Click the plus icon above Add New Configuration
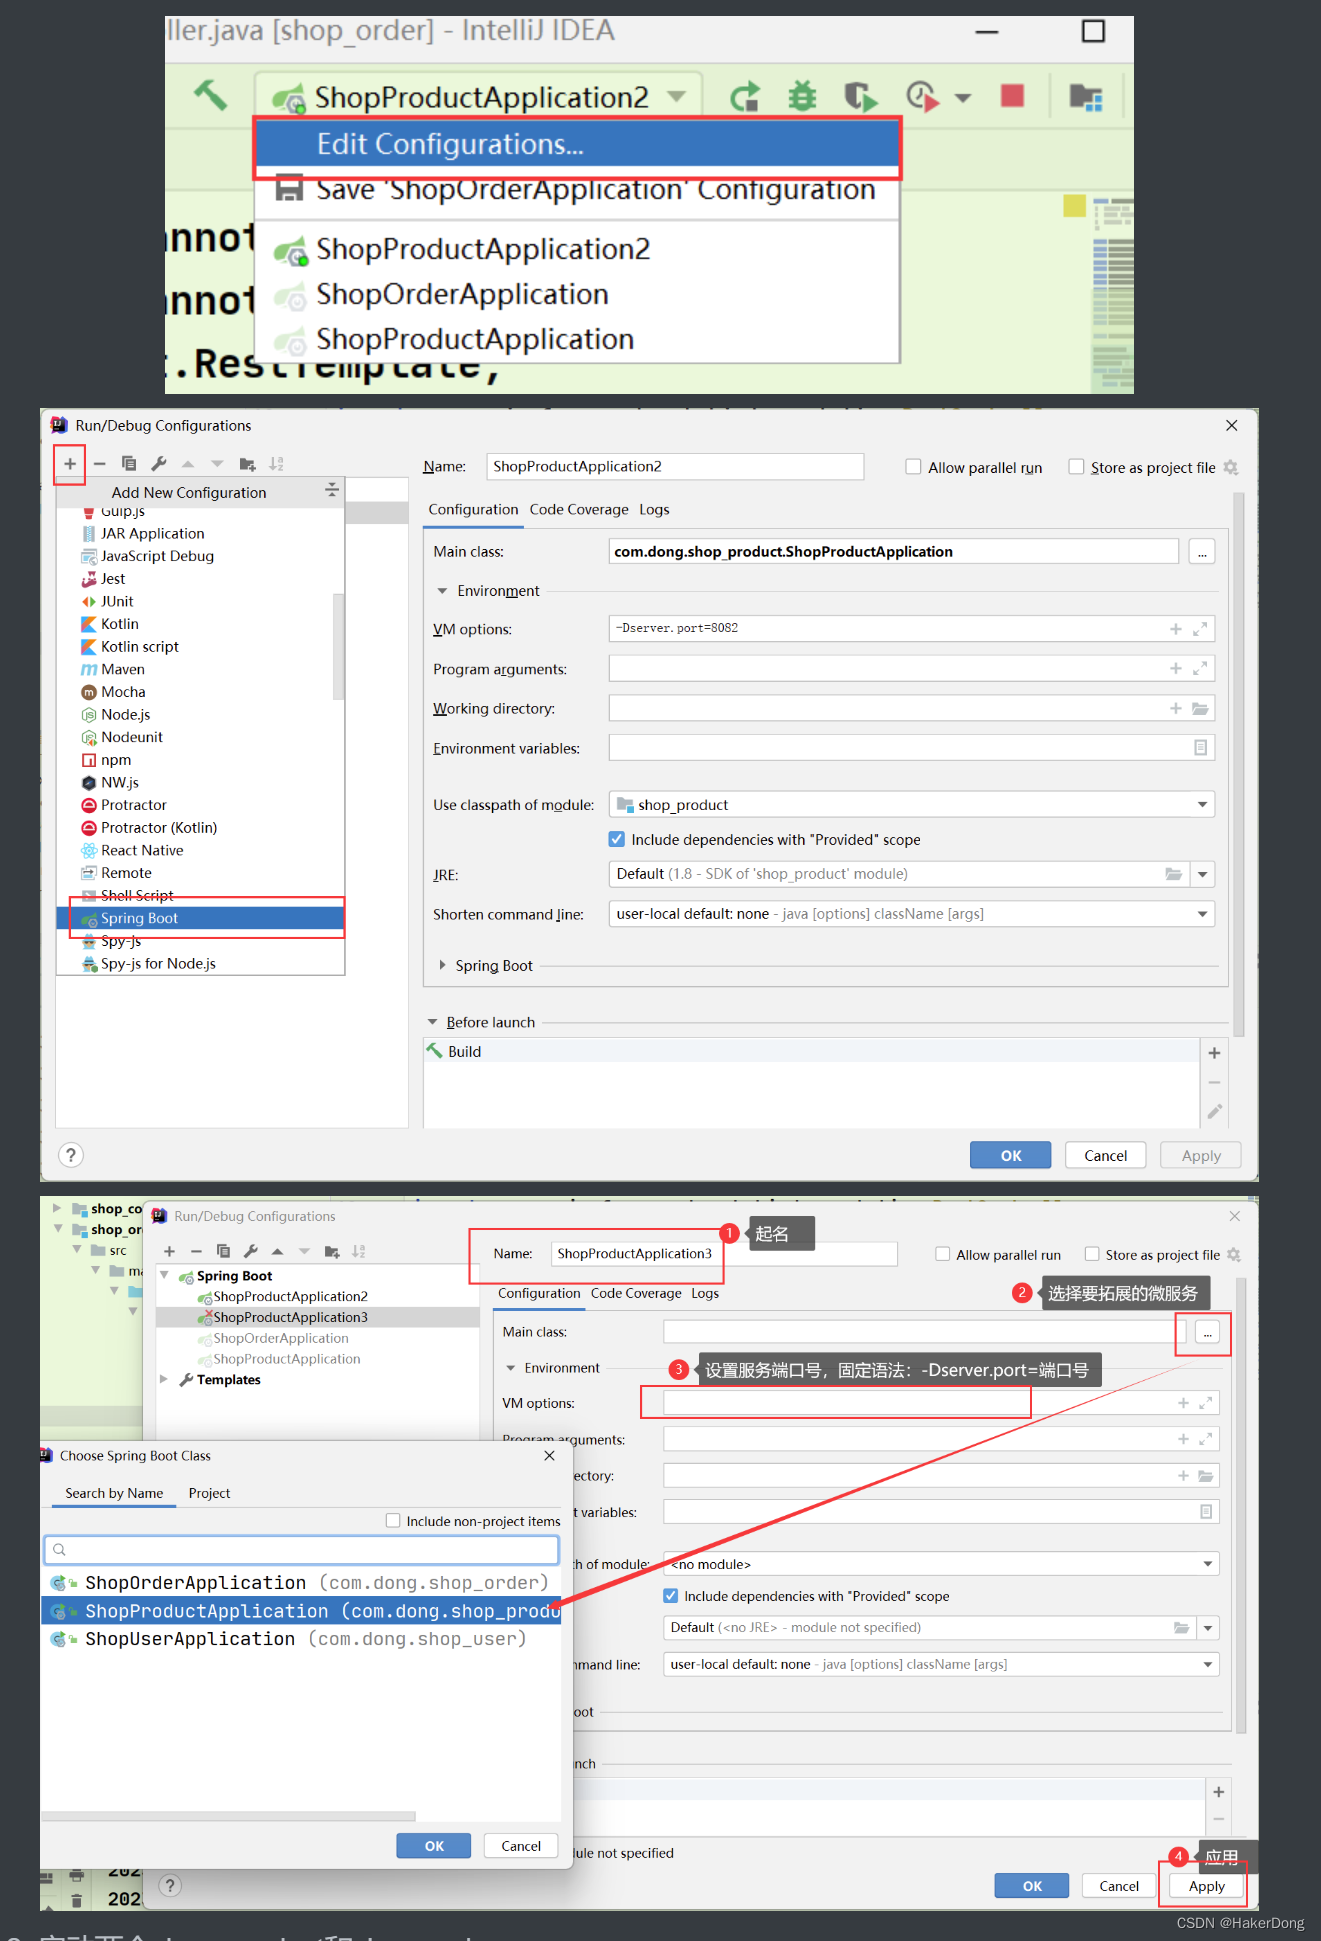 coord(70,464)
